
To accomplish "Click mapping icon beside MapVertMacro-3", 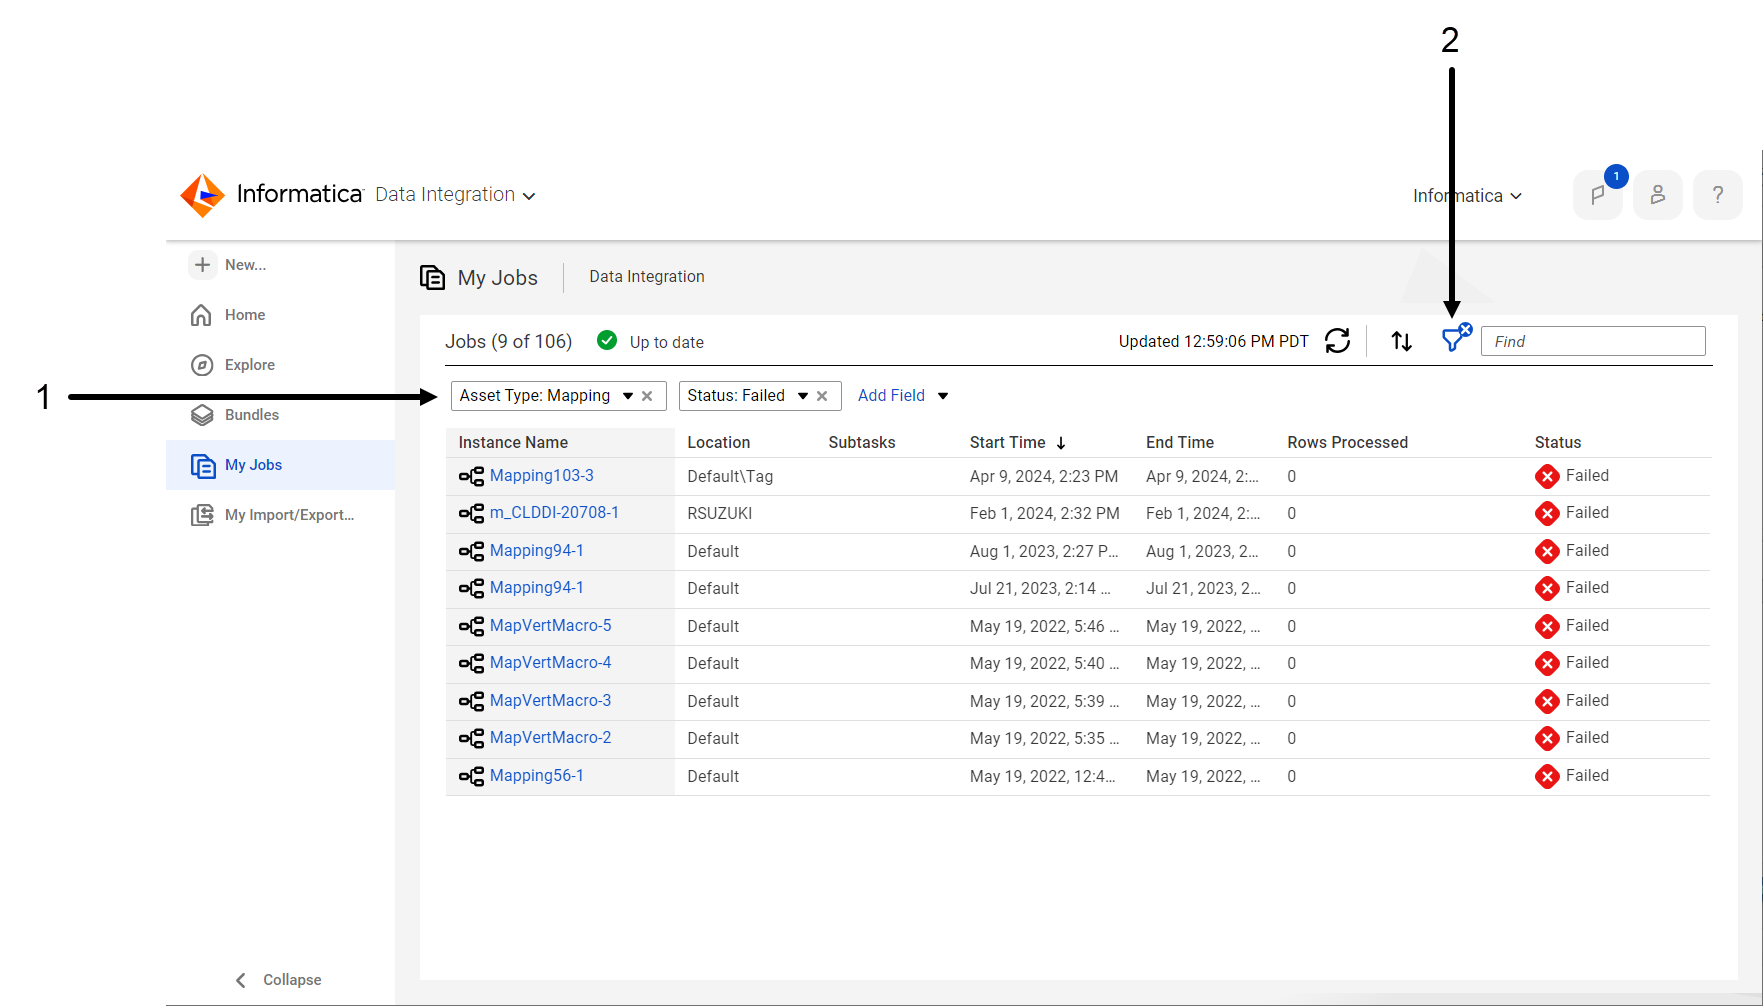I will click(x=471, y=702).
